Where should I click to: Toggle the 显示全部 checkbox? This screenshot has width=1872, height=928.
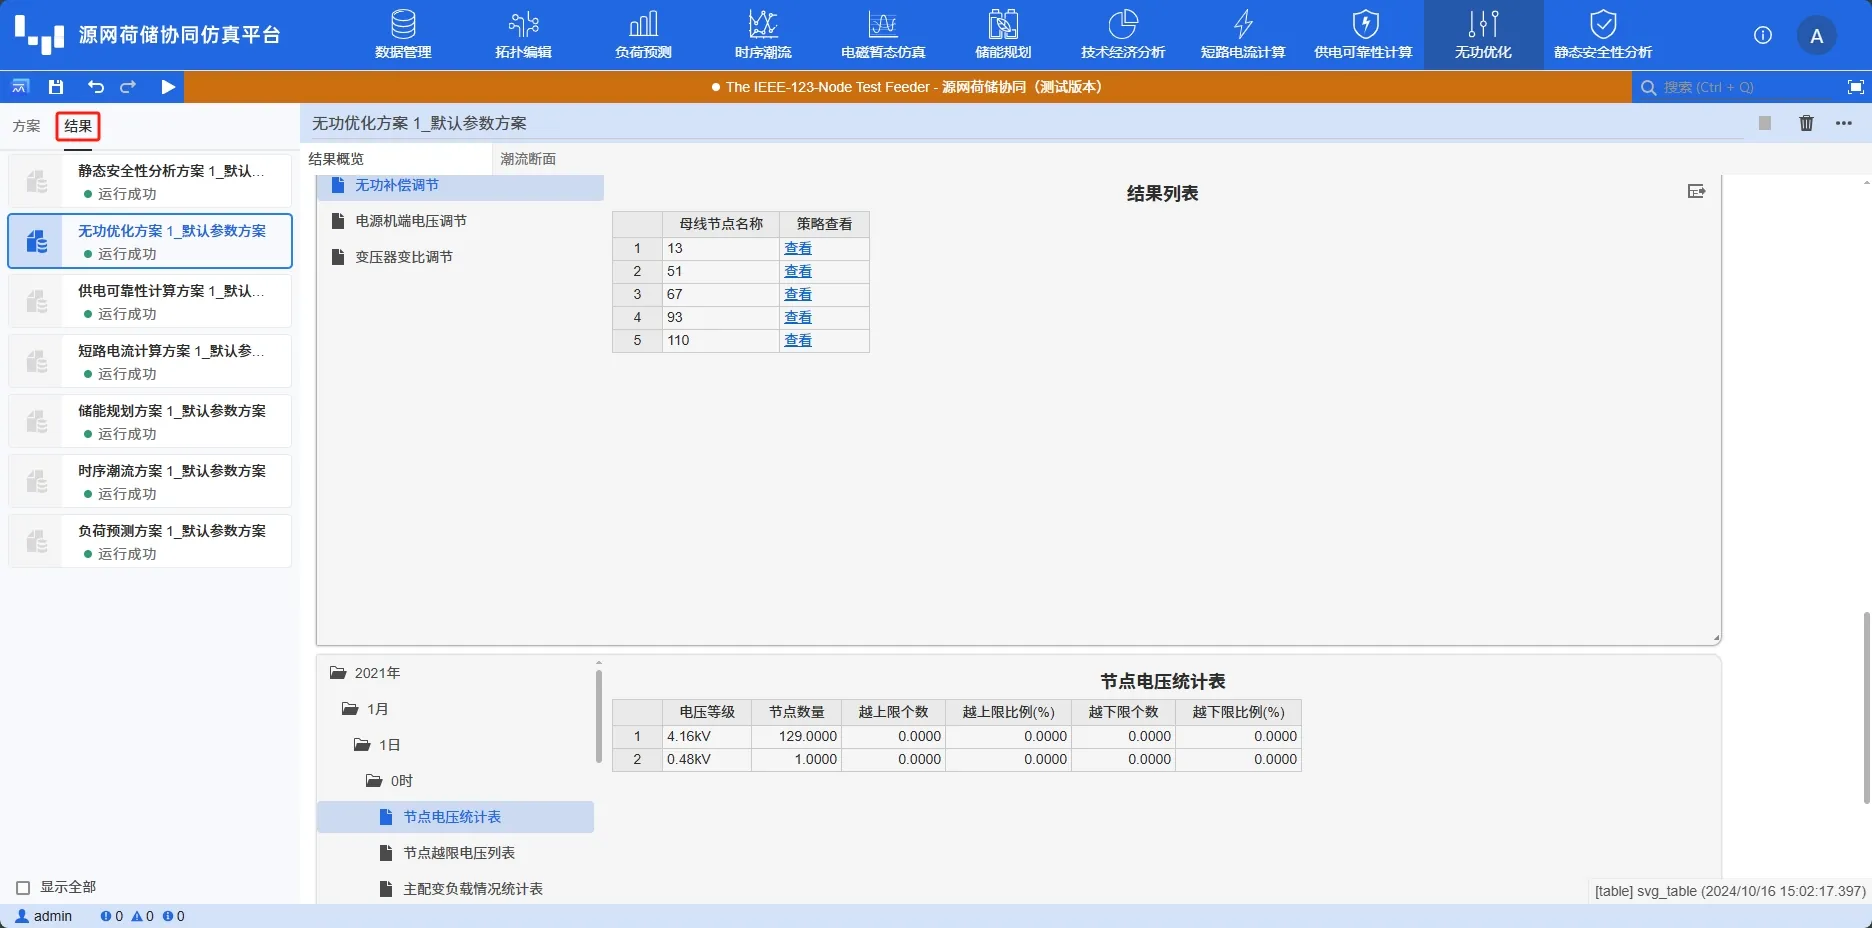[x=23, y=888]
